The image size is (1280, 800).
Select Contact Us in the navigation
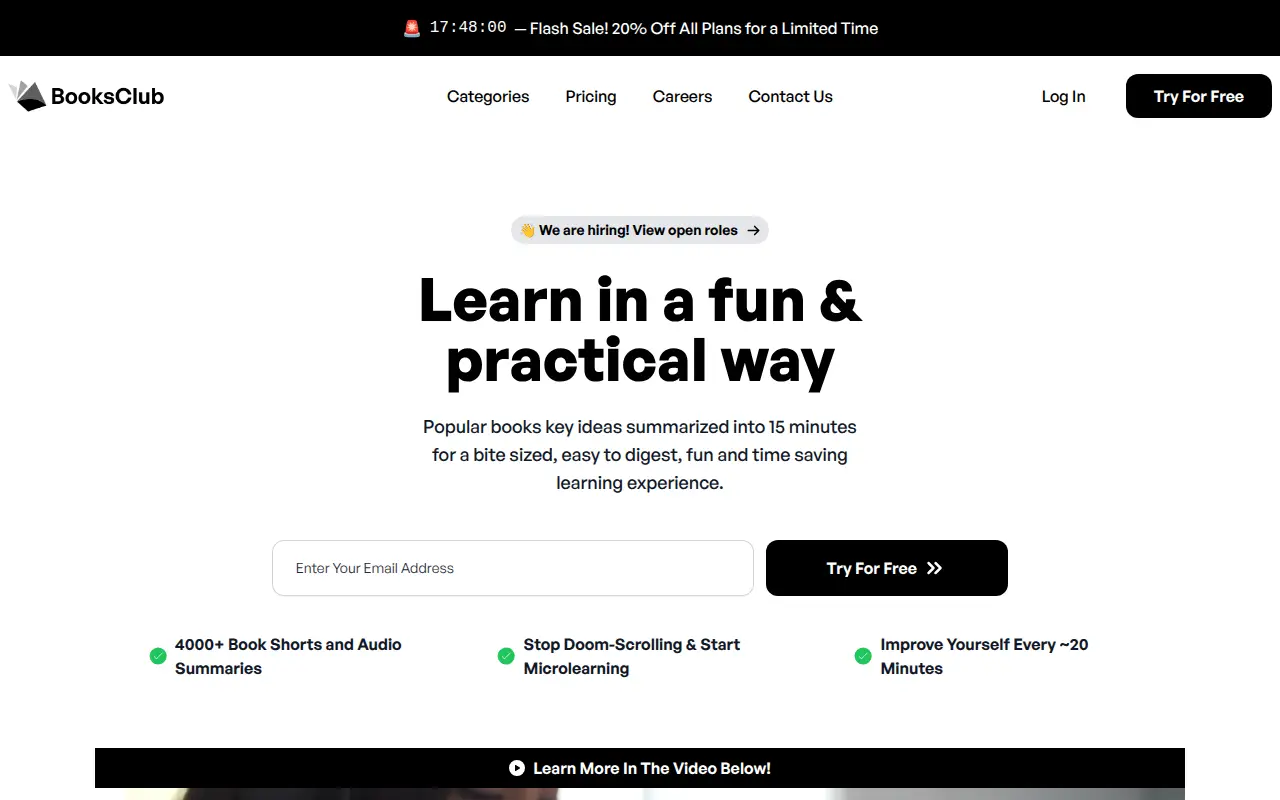(x=790, y=96)
